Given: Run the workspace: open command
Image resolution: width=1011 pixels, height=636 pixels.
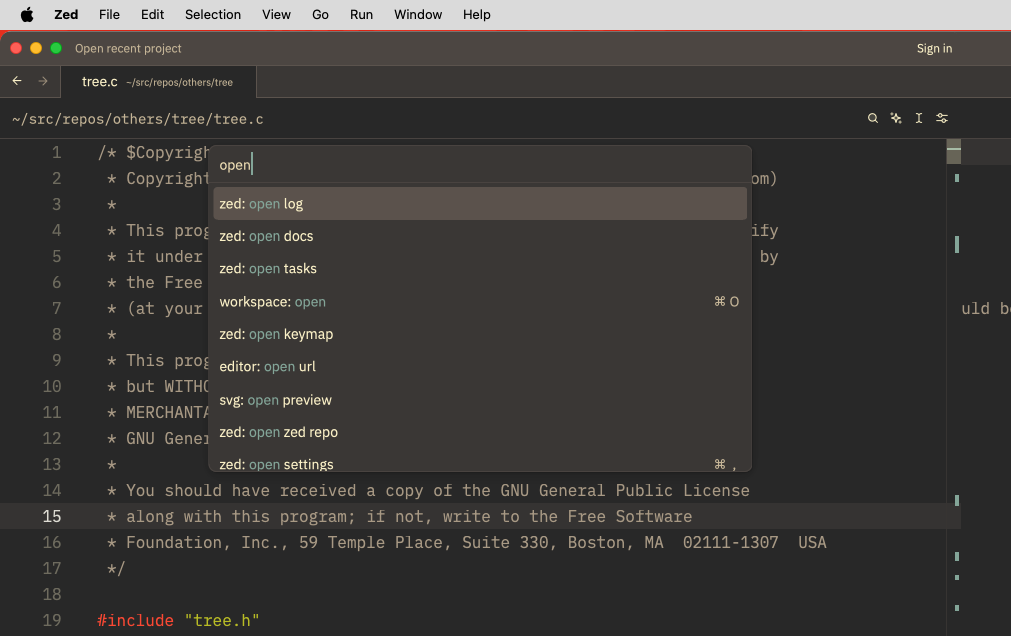Looking at the screenshot, I should [x=480, y=301].
